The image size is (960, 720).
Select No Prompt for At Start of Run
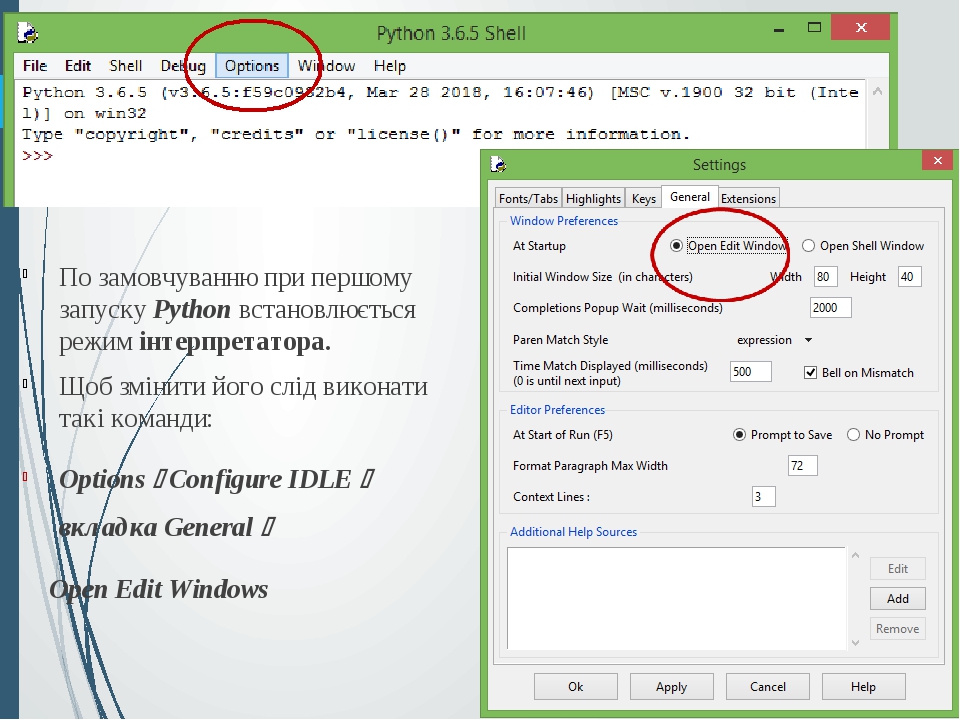[853, 434]
